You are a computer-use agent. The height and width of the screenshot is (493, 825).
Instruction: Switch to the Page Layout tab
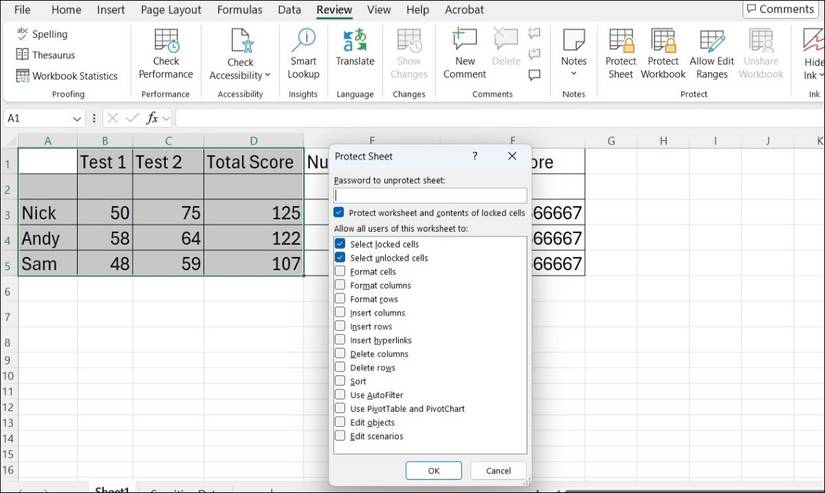170,9
